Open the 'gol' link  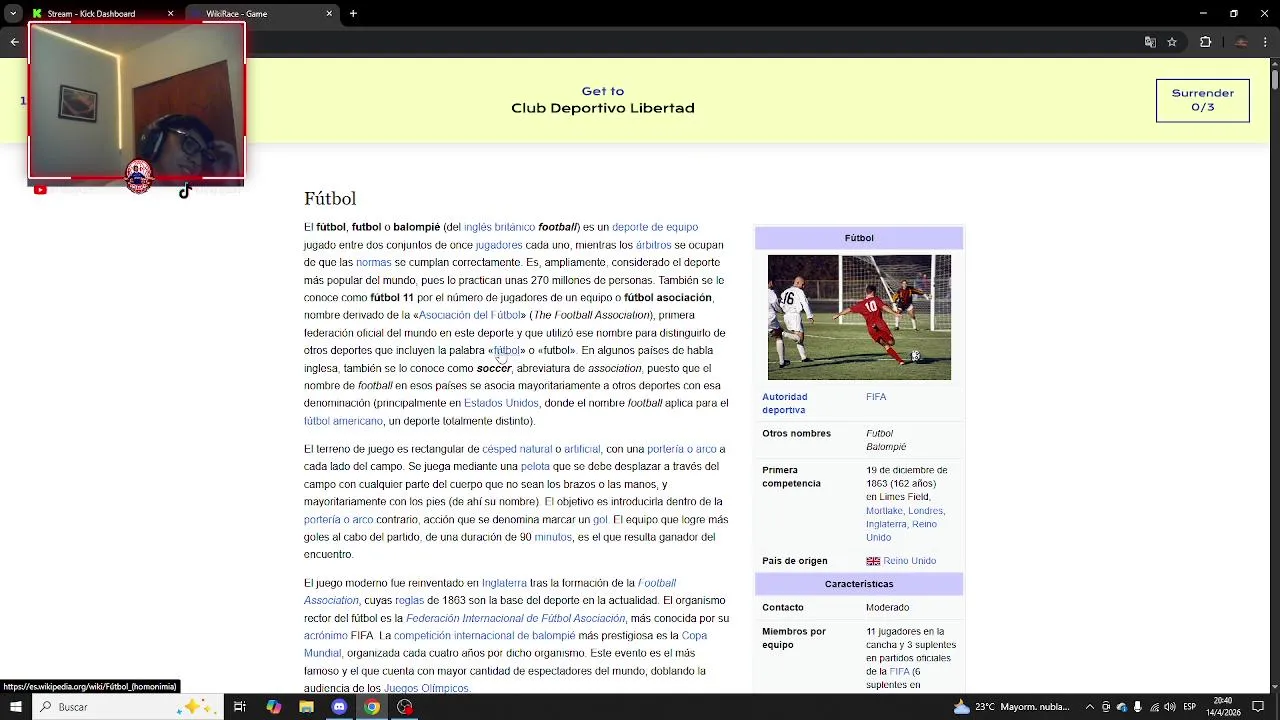pos(600,520)
